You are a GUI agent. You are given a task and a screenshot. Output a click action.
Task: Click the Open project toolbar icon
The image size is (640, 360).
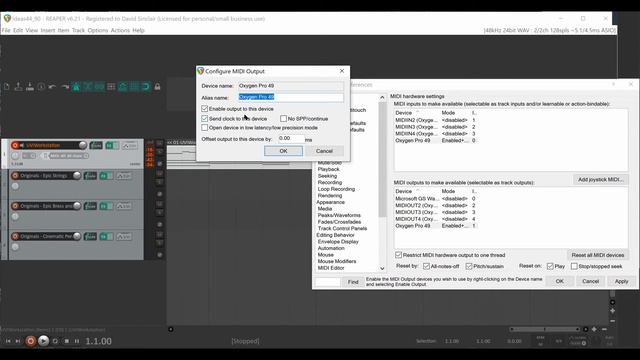pos(18,87)
